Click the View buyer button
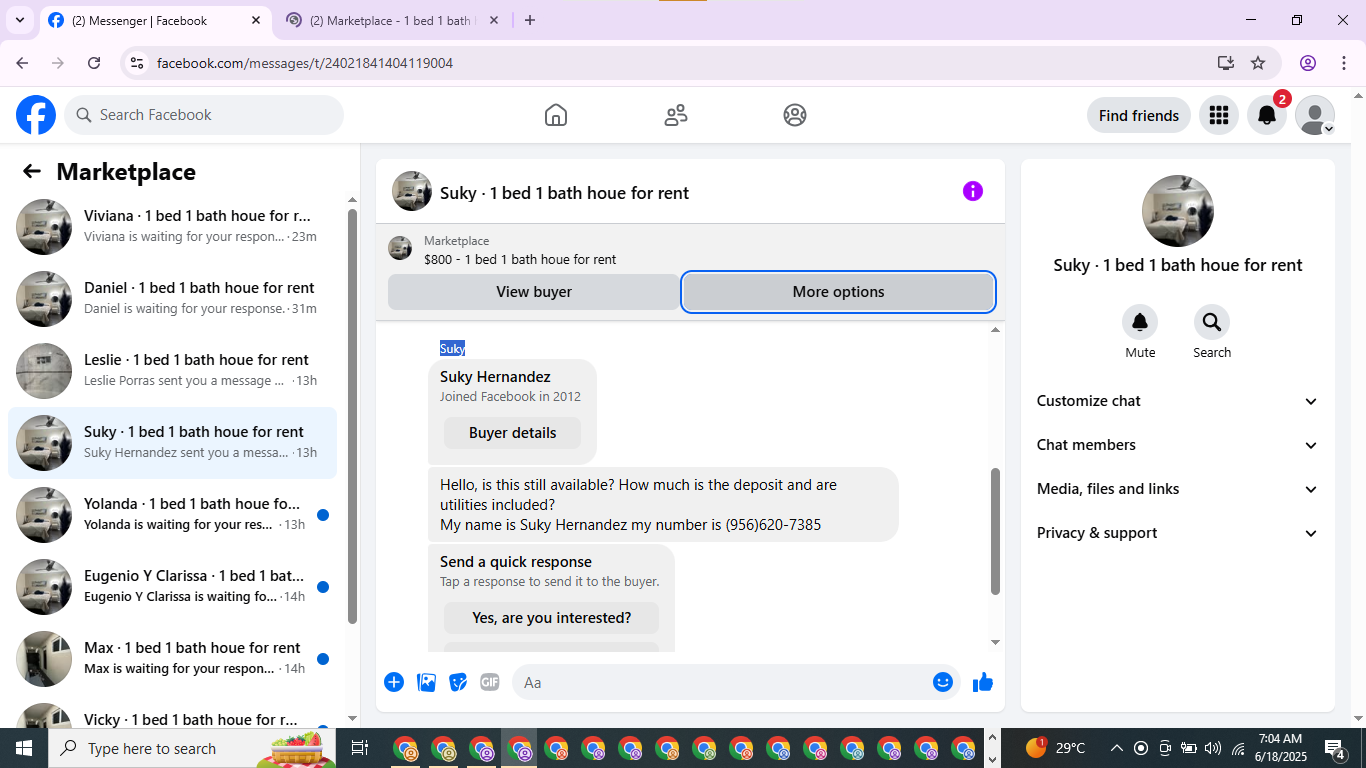The width and height of the screenshot is (1366, 768). pyautogui.click(x=534, y=292)
